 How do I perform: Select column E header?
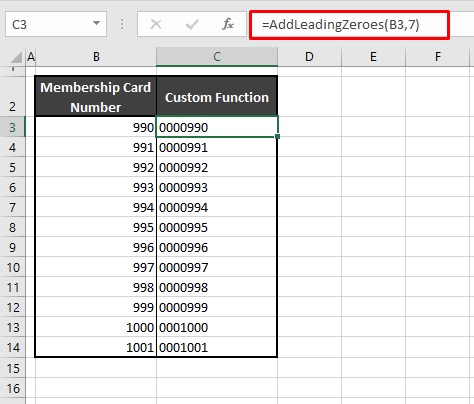pos(373,57)
